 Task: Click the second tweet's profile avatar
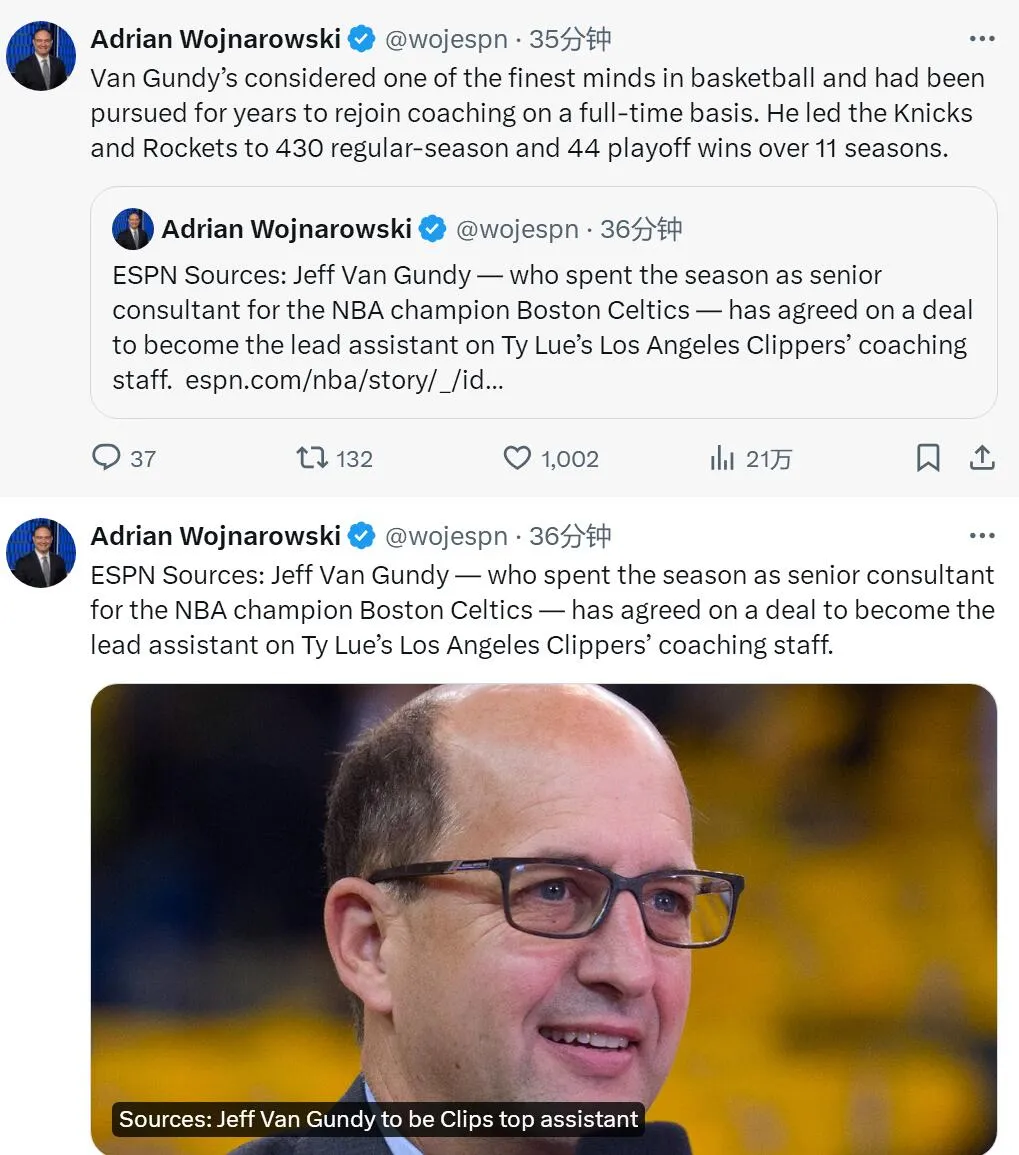[41, 553]
